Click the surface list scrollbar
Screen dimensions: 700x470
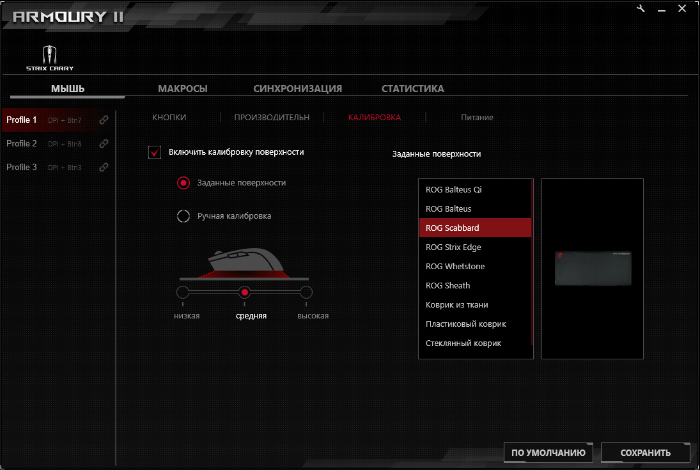tap(532, 262)
